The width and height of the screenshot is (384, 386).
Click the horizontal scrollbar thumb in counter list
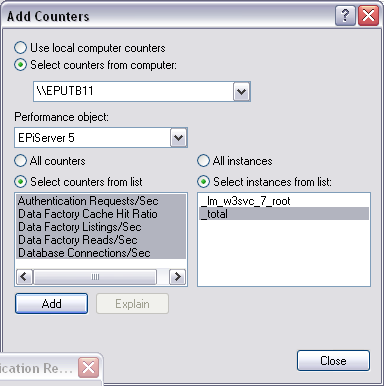(95, 276)
